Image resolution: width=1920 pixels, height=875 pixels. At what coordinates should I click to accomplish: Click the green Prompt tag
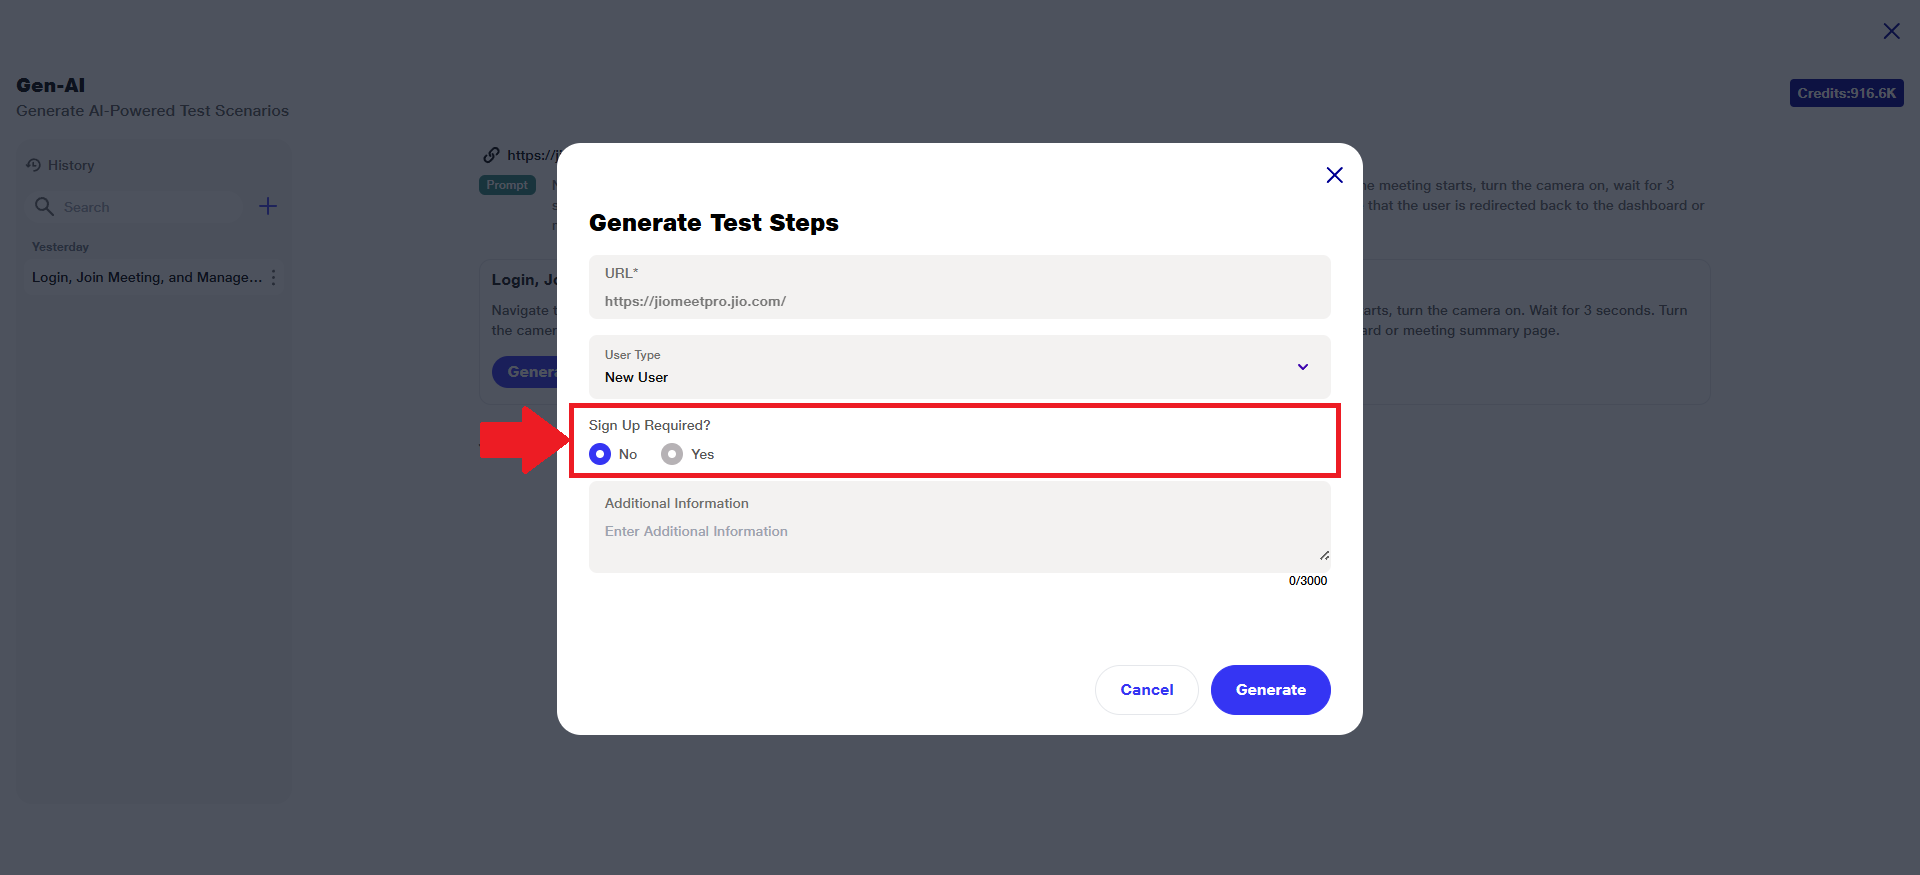click(507, 185)
